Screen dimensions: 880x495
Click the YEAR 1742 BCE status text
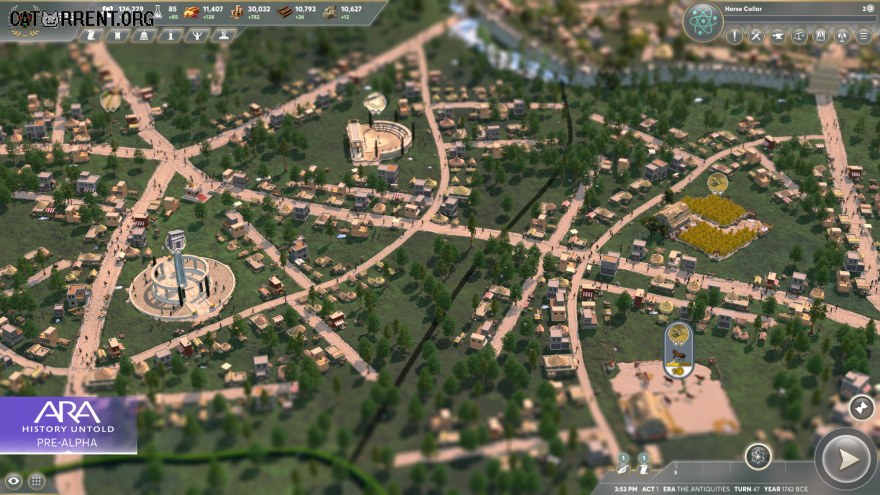786,489
